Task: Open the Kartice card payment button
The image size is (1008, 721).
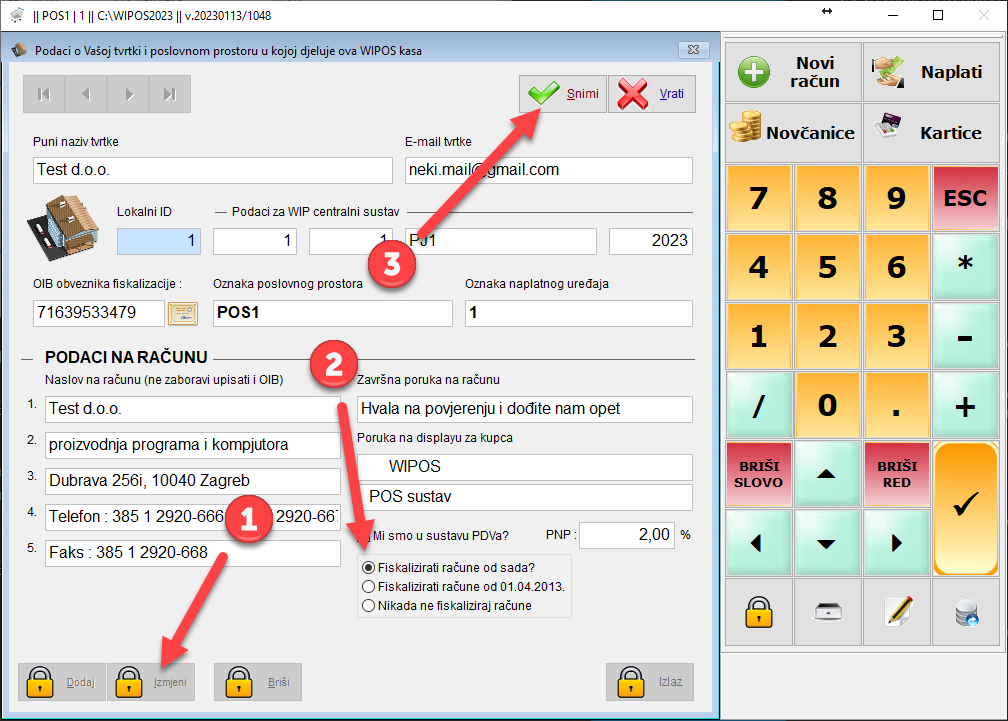Action: click(x=931, y=133)
